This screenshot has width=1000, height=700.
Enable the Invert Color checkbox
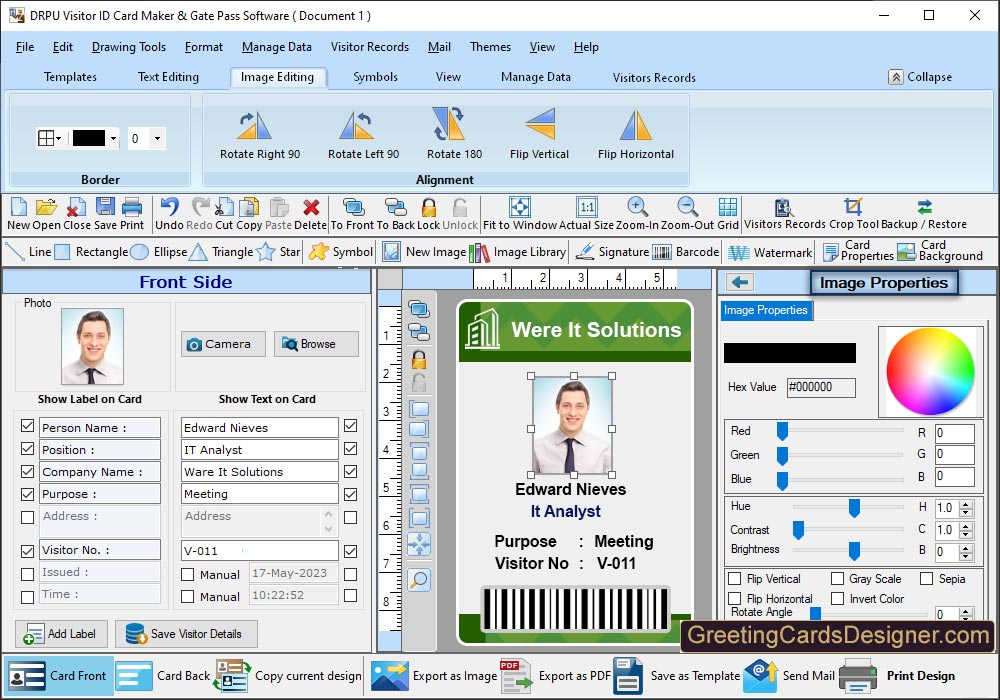click(837, 599)
